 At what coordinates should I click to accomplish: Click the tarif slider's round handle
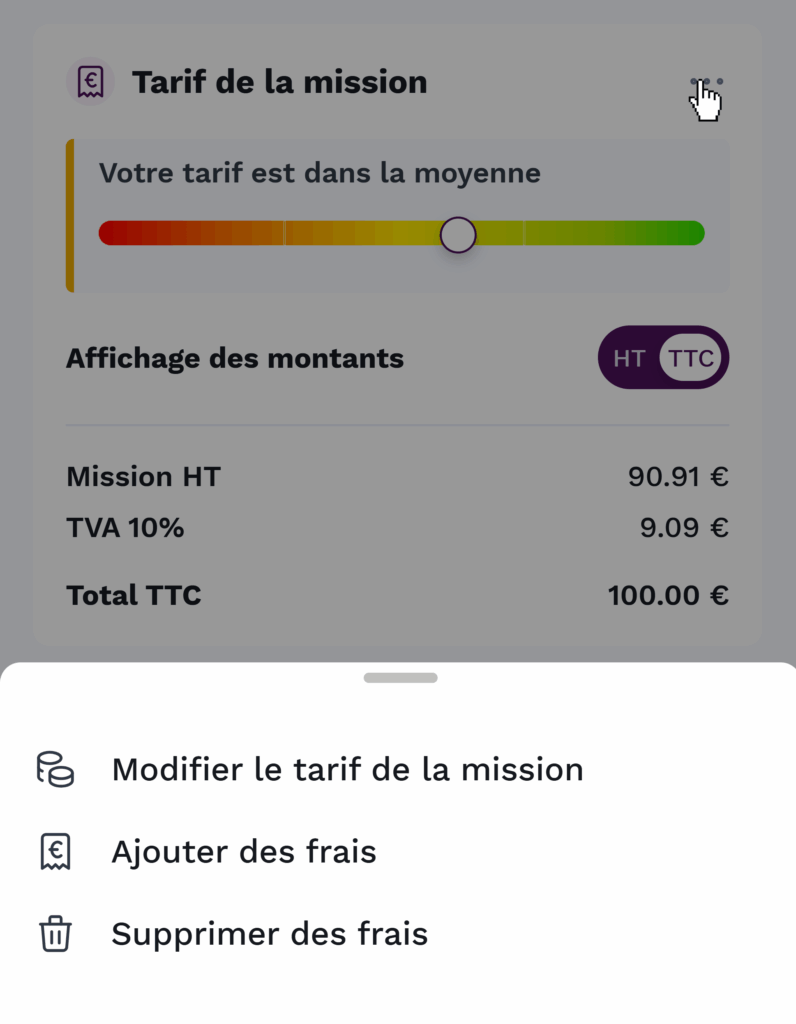[x=458, y=235]
